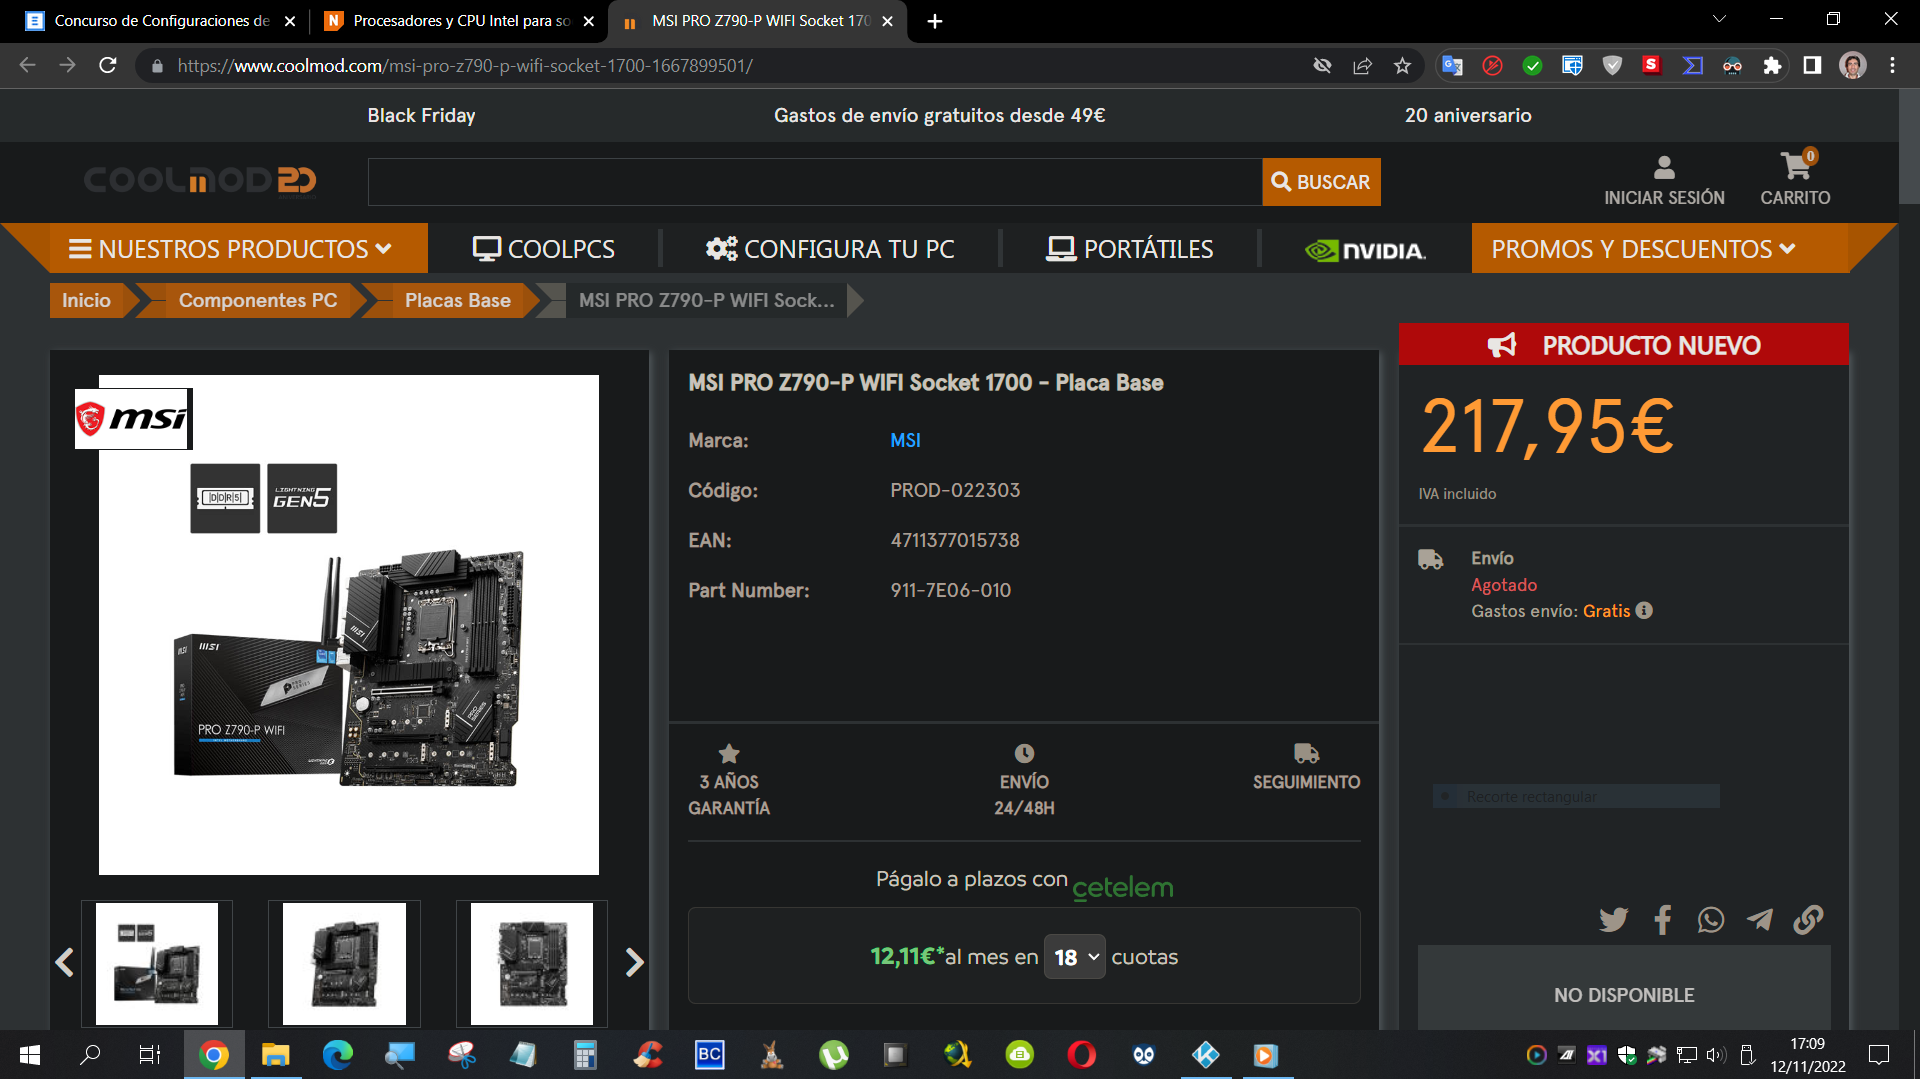The width and height of the screenshot is (1920, 1079).
Task: Open Opera browser from taskbar
Action: click(x=1081, y=1055)
